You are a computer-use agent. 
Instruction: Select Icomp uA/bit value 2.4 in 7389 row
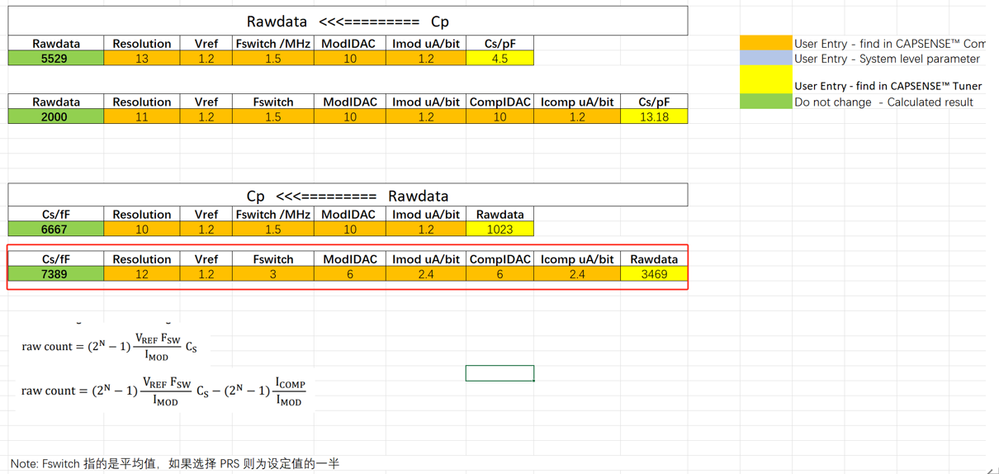point(577,274)
